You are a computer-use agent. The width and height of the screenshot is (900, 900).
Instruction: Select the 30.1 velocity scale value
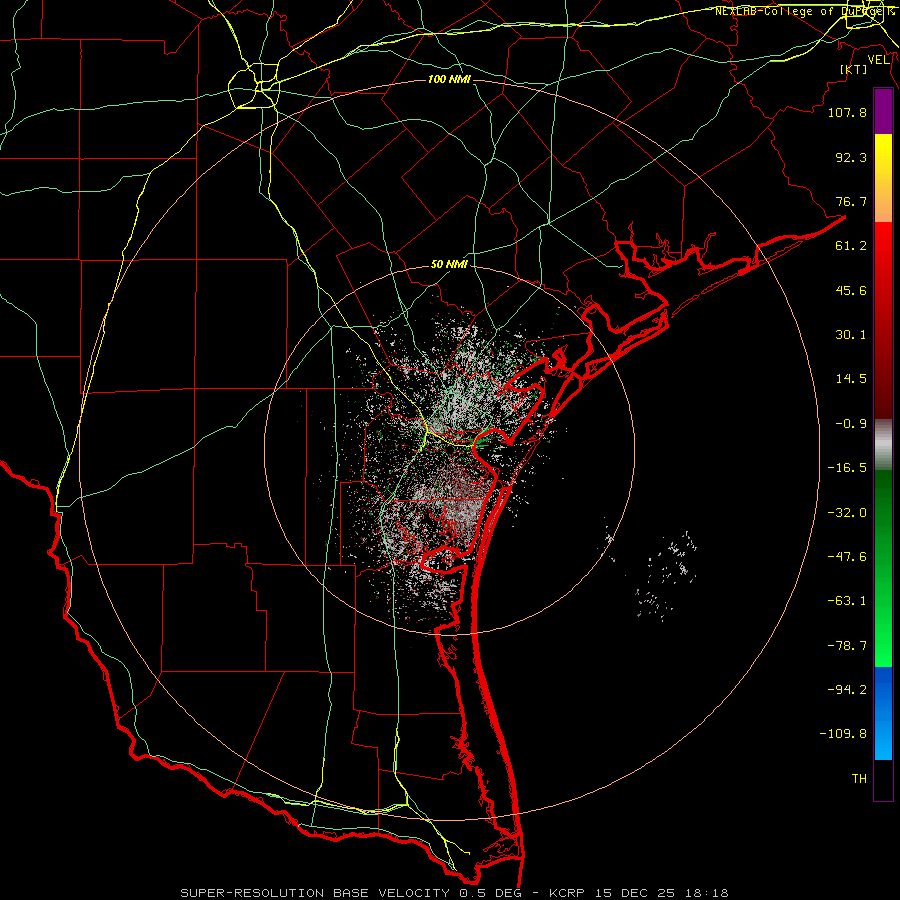(x=851, y=335)
